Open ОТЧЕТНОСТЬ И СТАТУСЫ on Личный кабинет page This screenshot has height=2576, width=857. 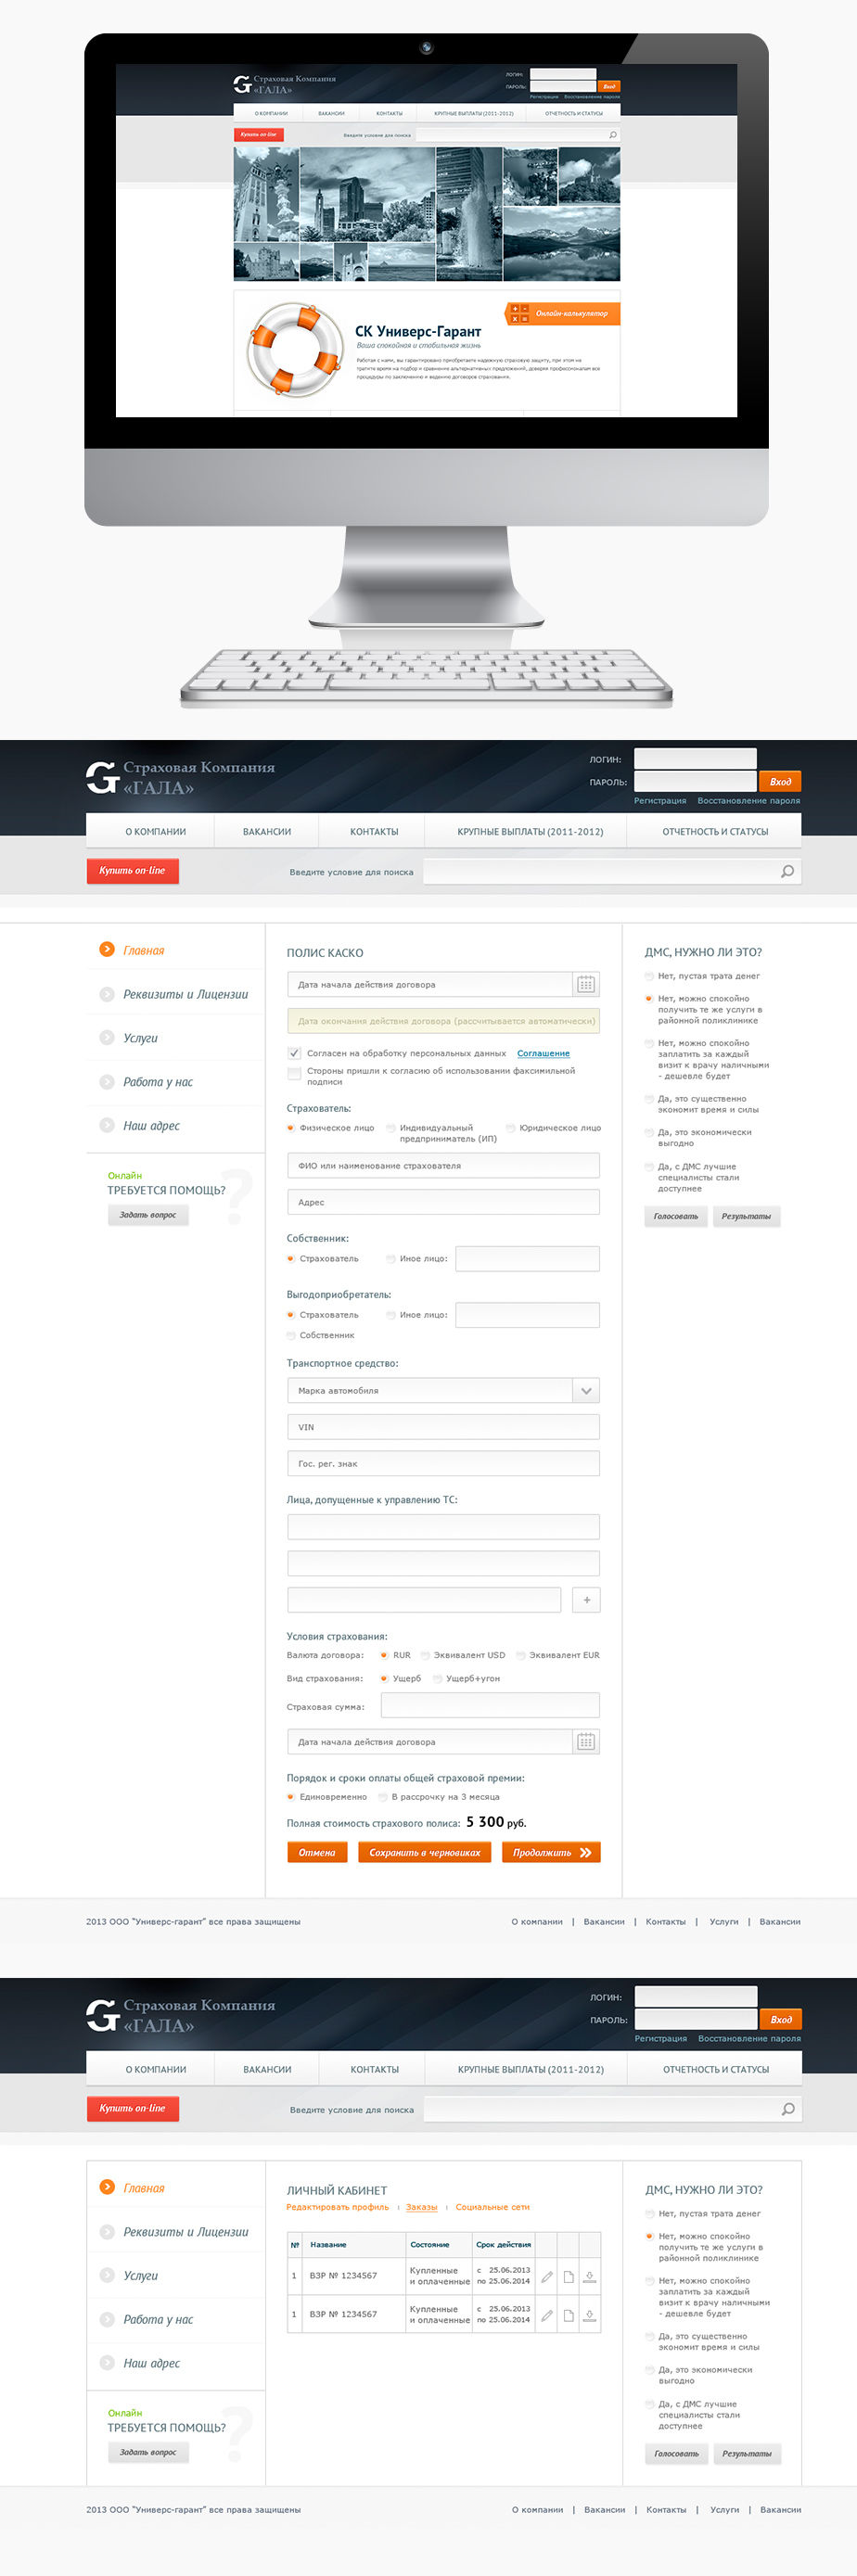point(716,2070)
